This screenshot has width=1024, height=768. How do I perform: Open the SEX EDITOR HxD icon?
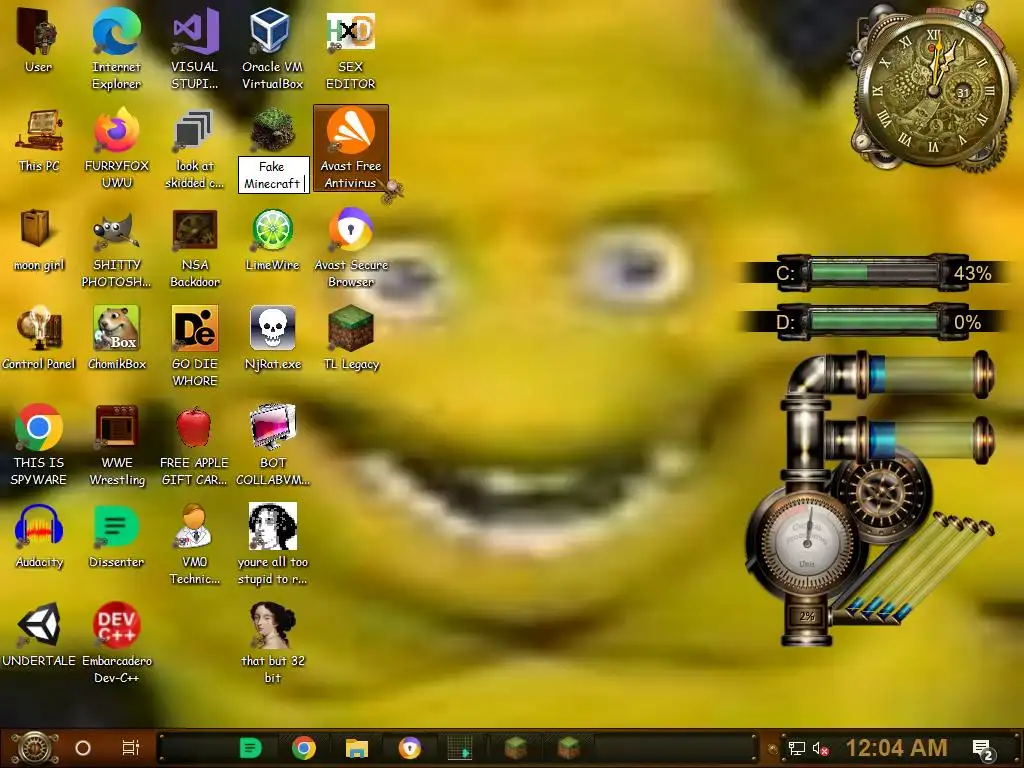[x=351, y=31]
